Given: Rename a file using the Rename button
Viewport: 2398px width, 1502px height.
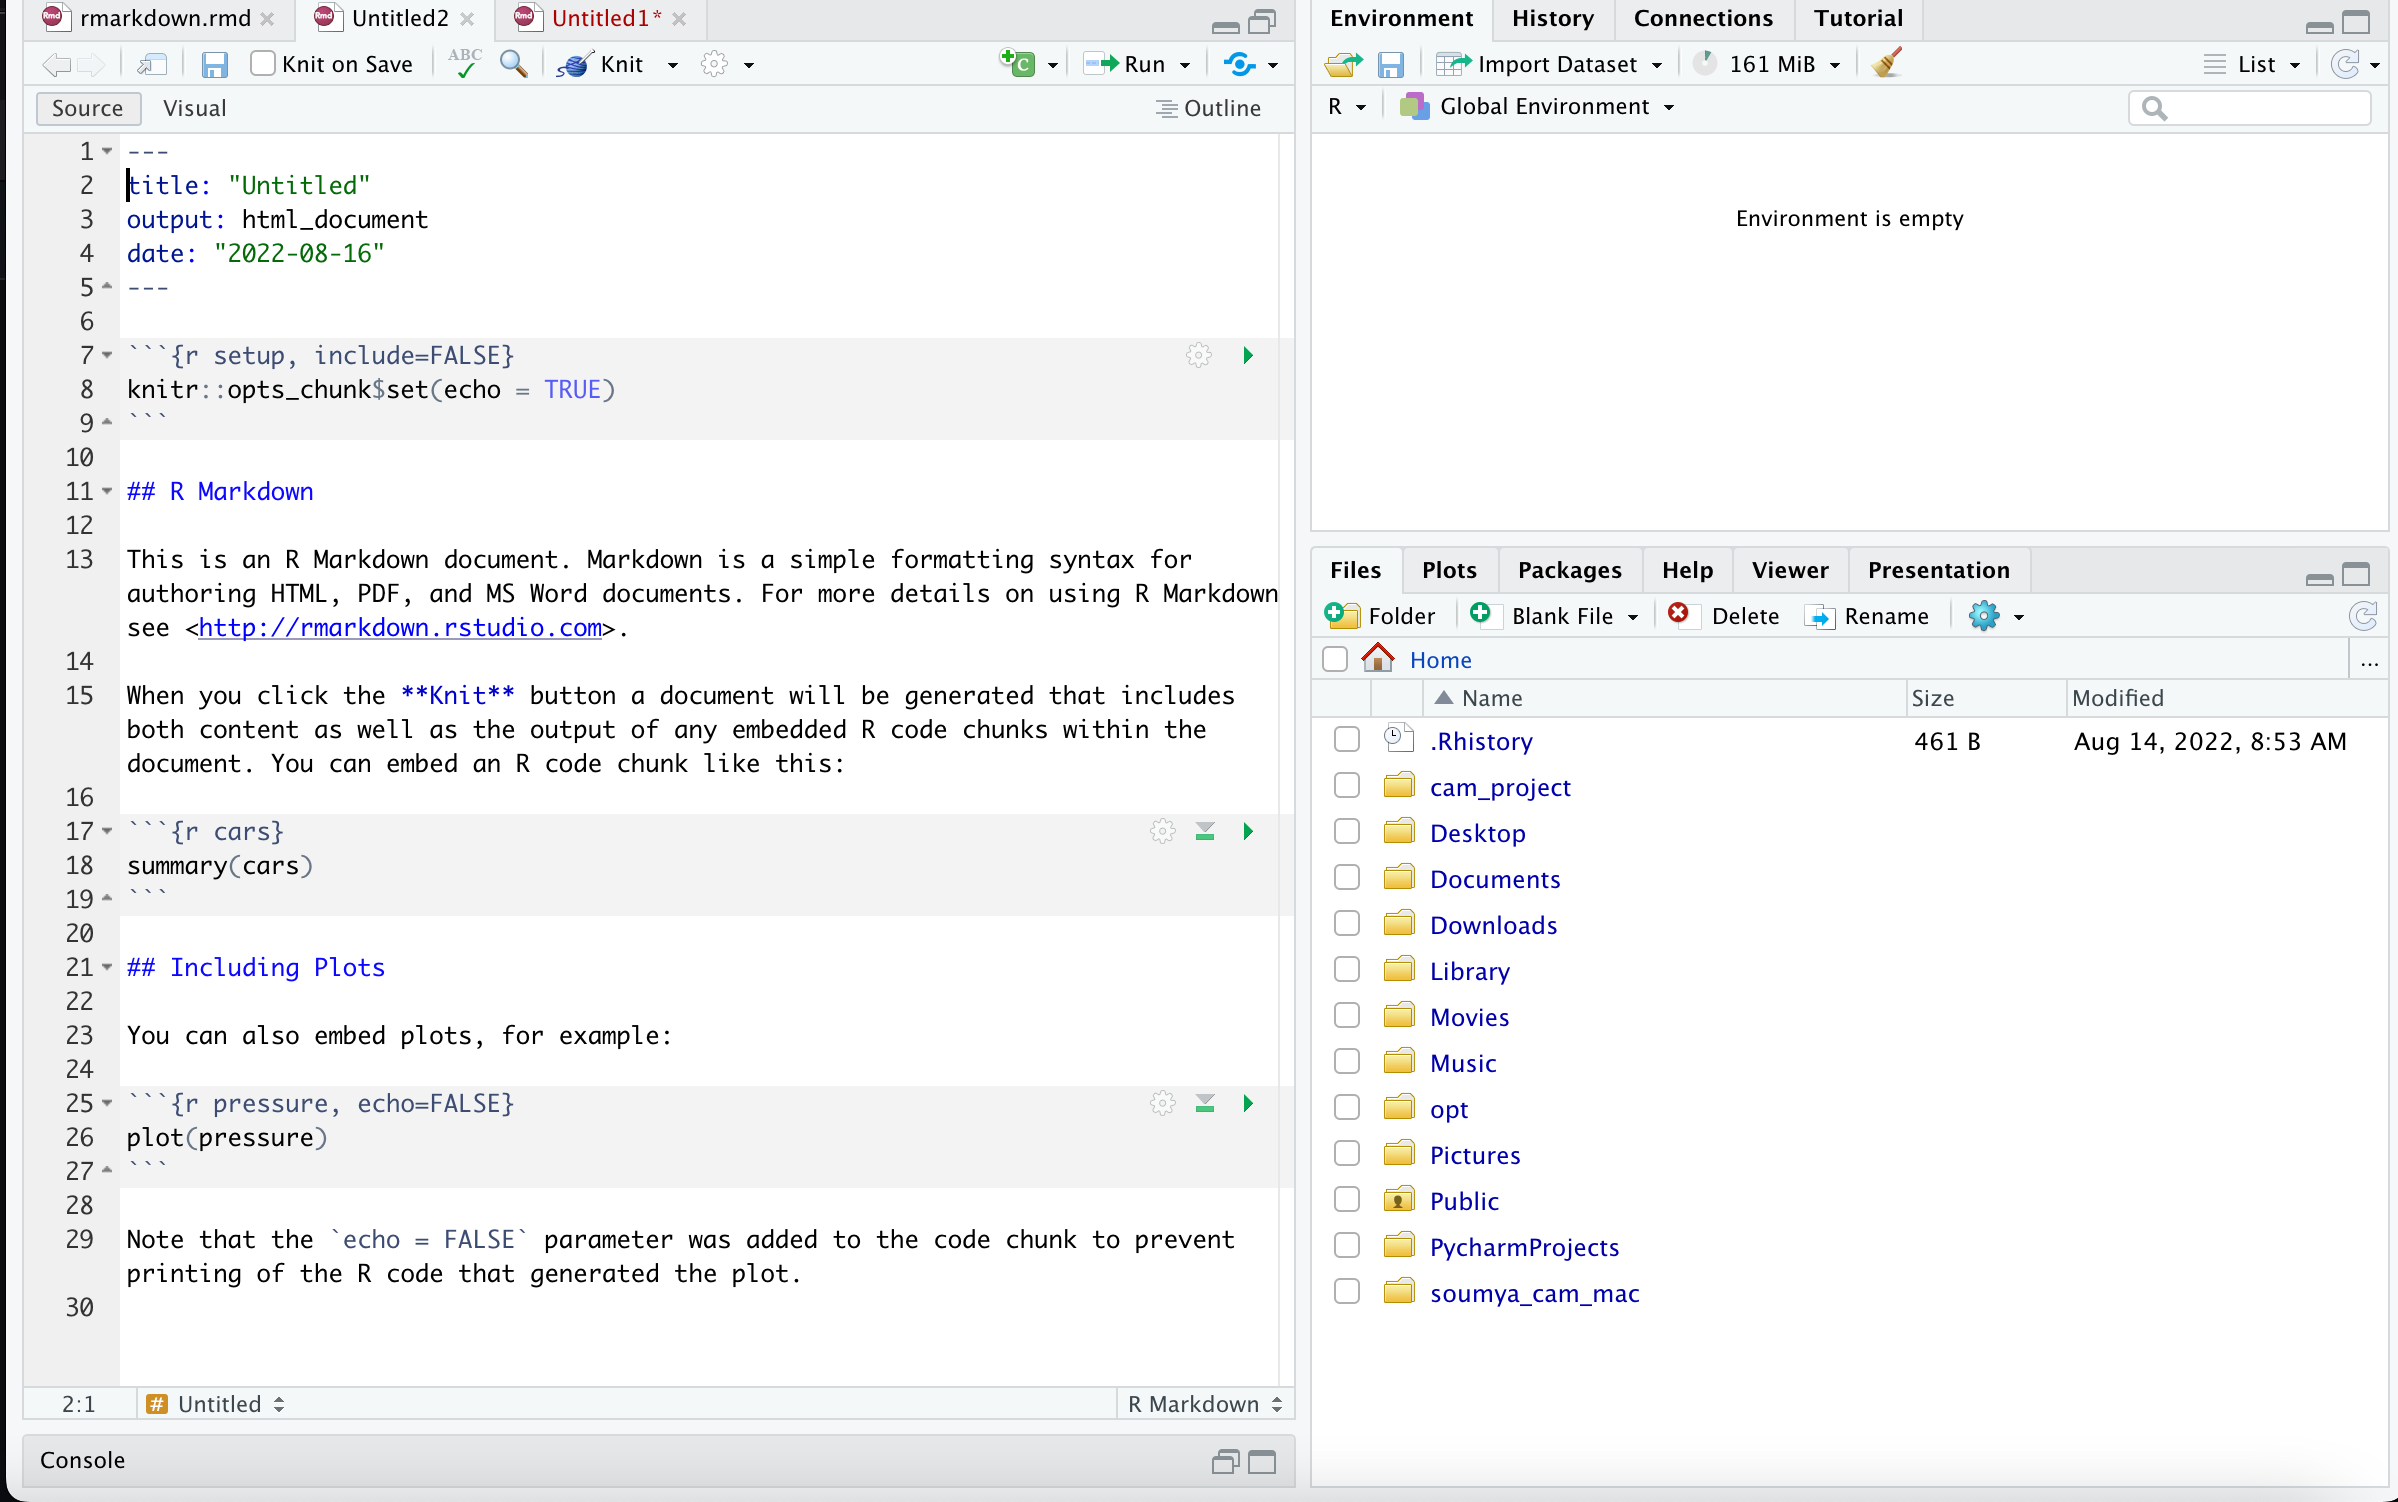Looking at the screenshot, I should point(1869,616).
